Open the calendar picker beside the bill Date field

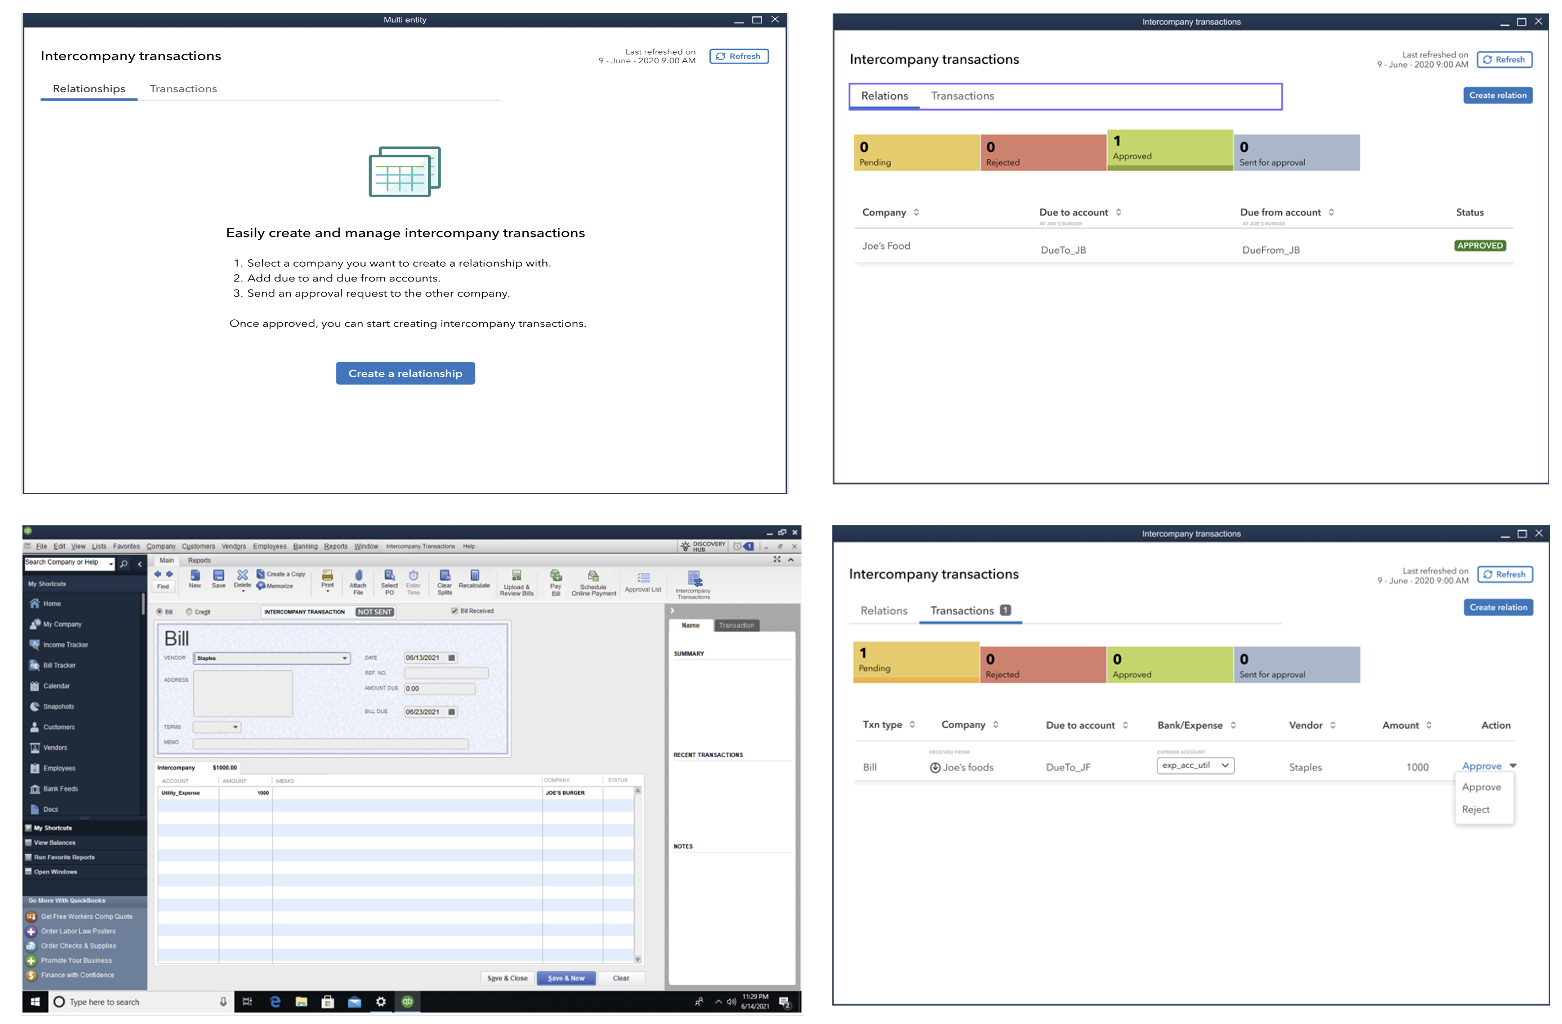pyautogui.click(x=452, y=658)
